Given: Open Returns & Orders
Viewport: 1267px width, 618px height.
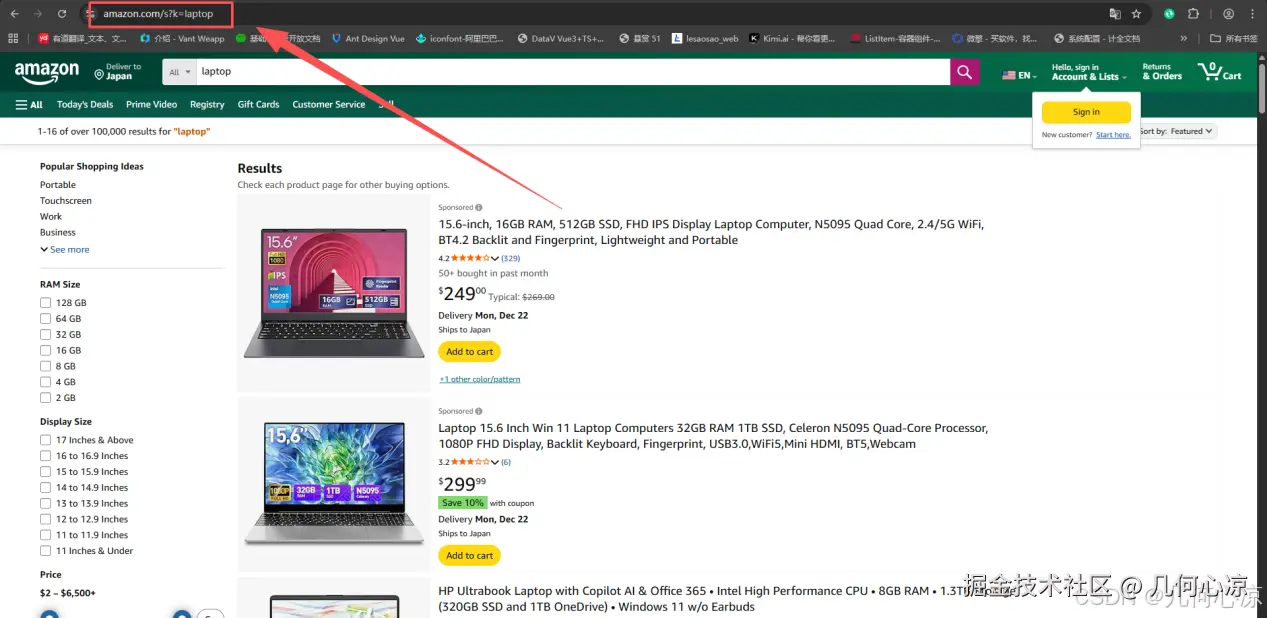Looking at the screenshot, I should click(1162, 72).
